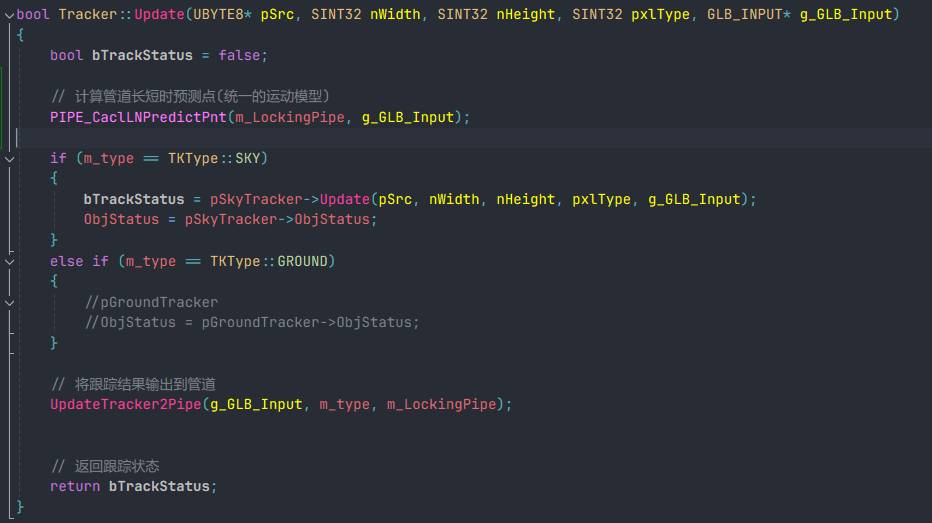Collapse the //pGroundTracker comment block fold arrow
Screen dimensions: 932x523
(9, 302)
